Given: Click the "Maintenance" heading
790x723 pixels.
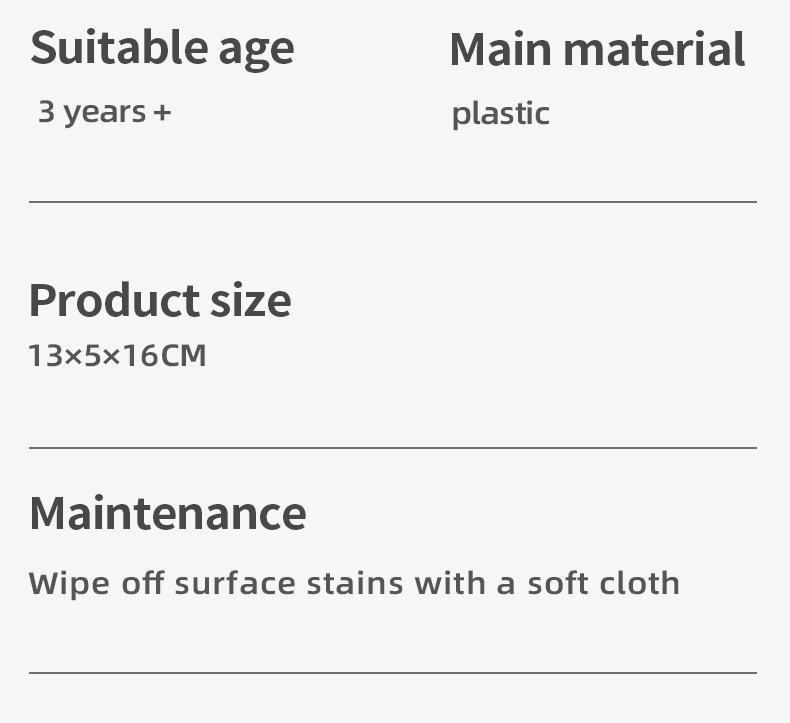Looking at the screenshot, I should click(167, 513).
